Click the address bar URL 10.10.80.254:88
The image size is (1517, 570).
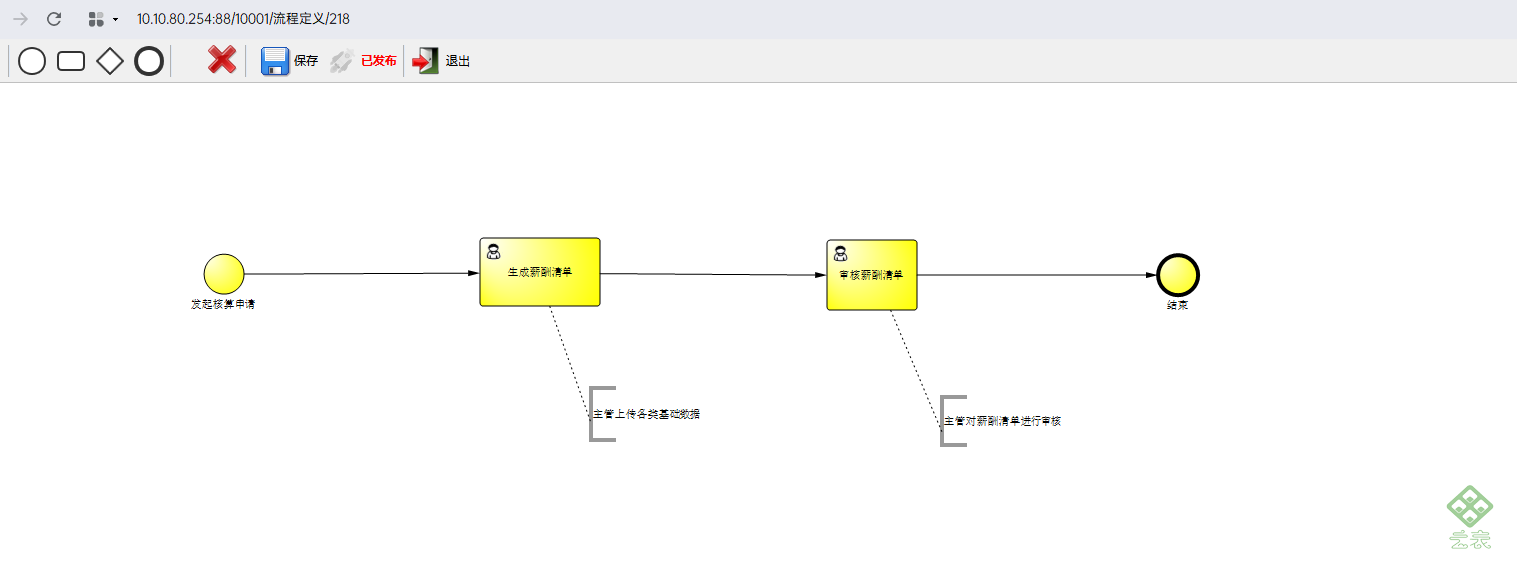click(243, 19)
